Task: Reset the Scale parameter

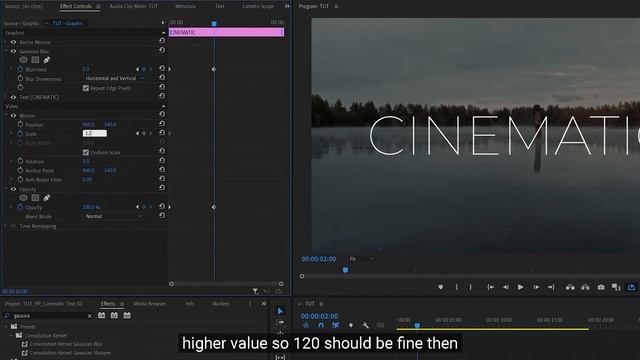Action: [162, 133]
